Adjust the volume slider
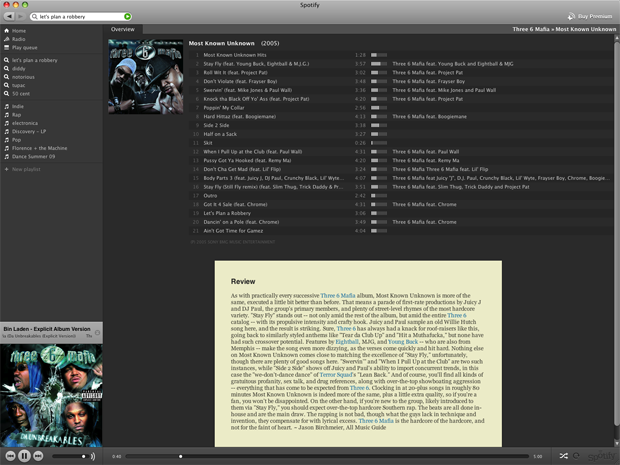Image resolution: width=620 pixels, height=465 pixels. [69, 456]
